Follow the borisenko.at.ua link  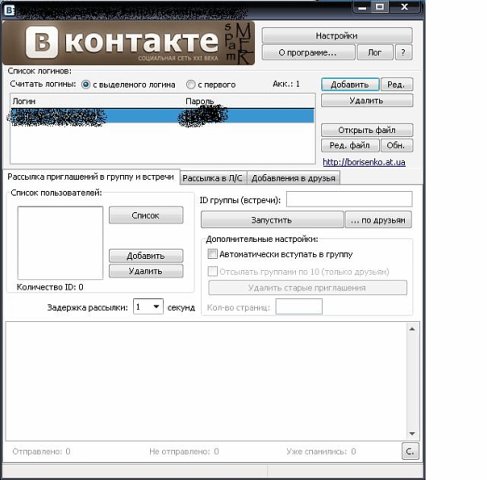pos(364,162)
